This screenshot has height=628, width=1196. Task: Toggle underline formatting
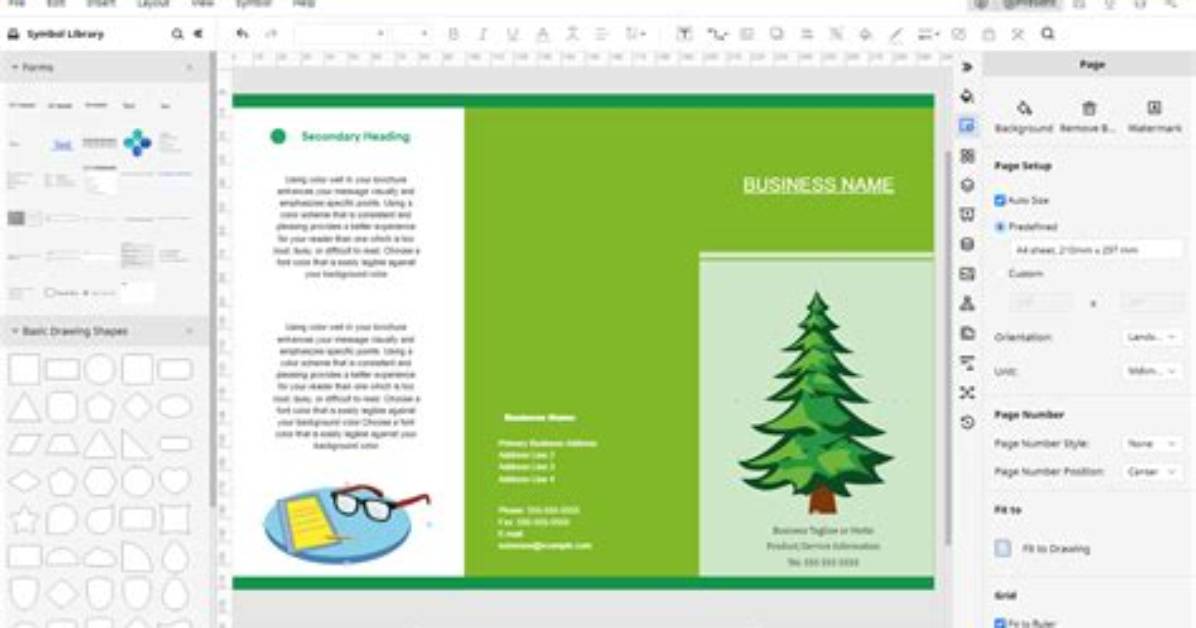[x=512, y=34]
